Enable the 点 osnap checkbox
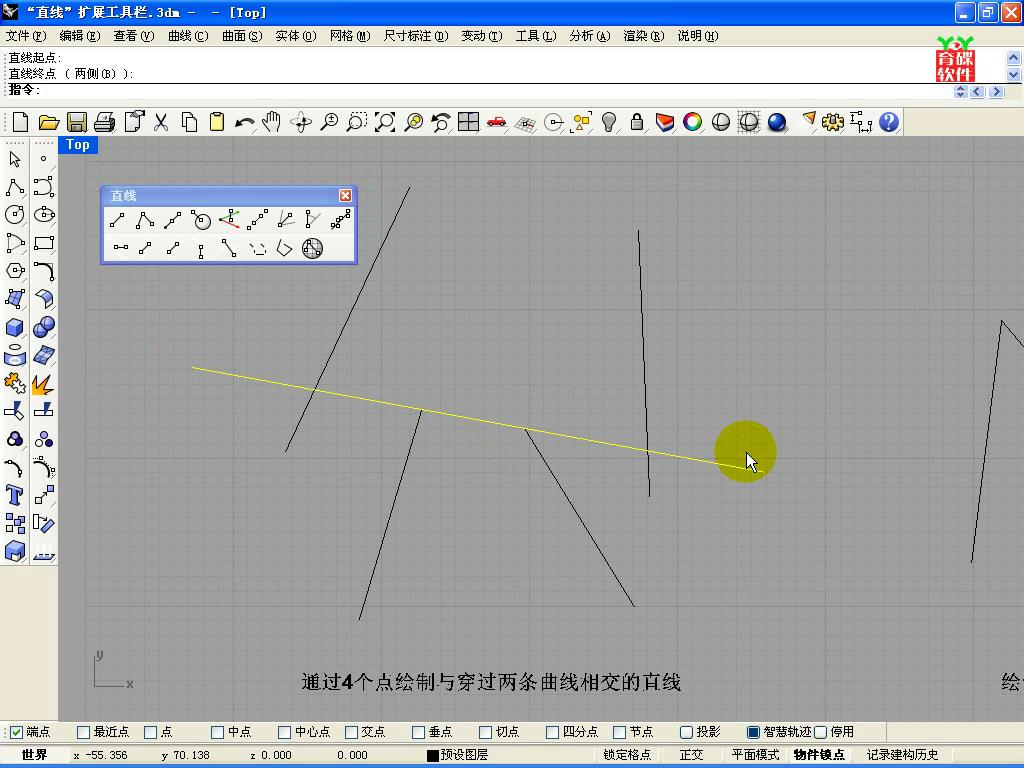Screen dimensions: 1024x768 (150, 732)
